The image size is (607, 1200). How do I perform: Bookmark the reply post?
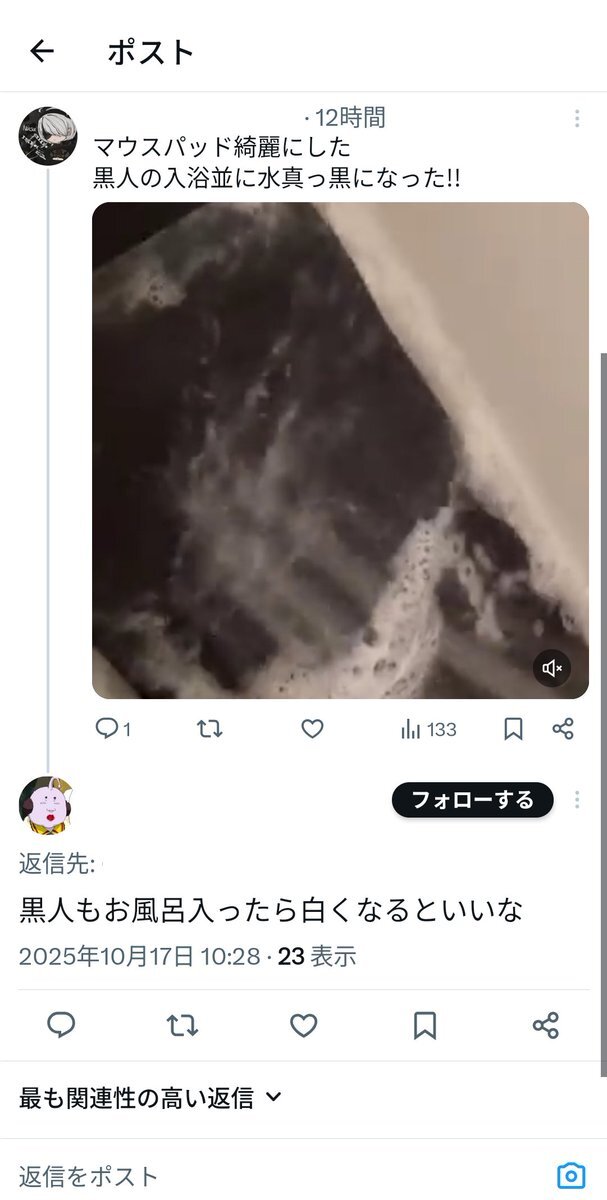[x=425, y=1025]
